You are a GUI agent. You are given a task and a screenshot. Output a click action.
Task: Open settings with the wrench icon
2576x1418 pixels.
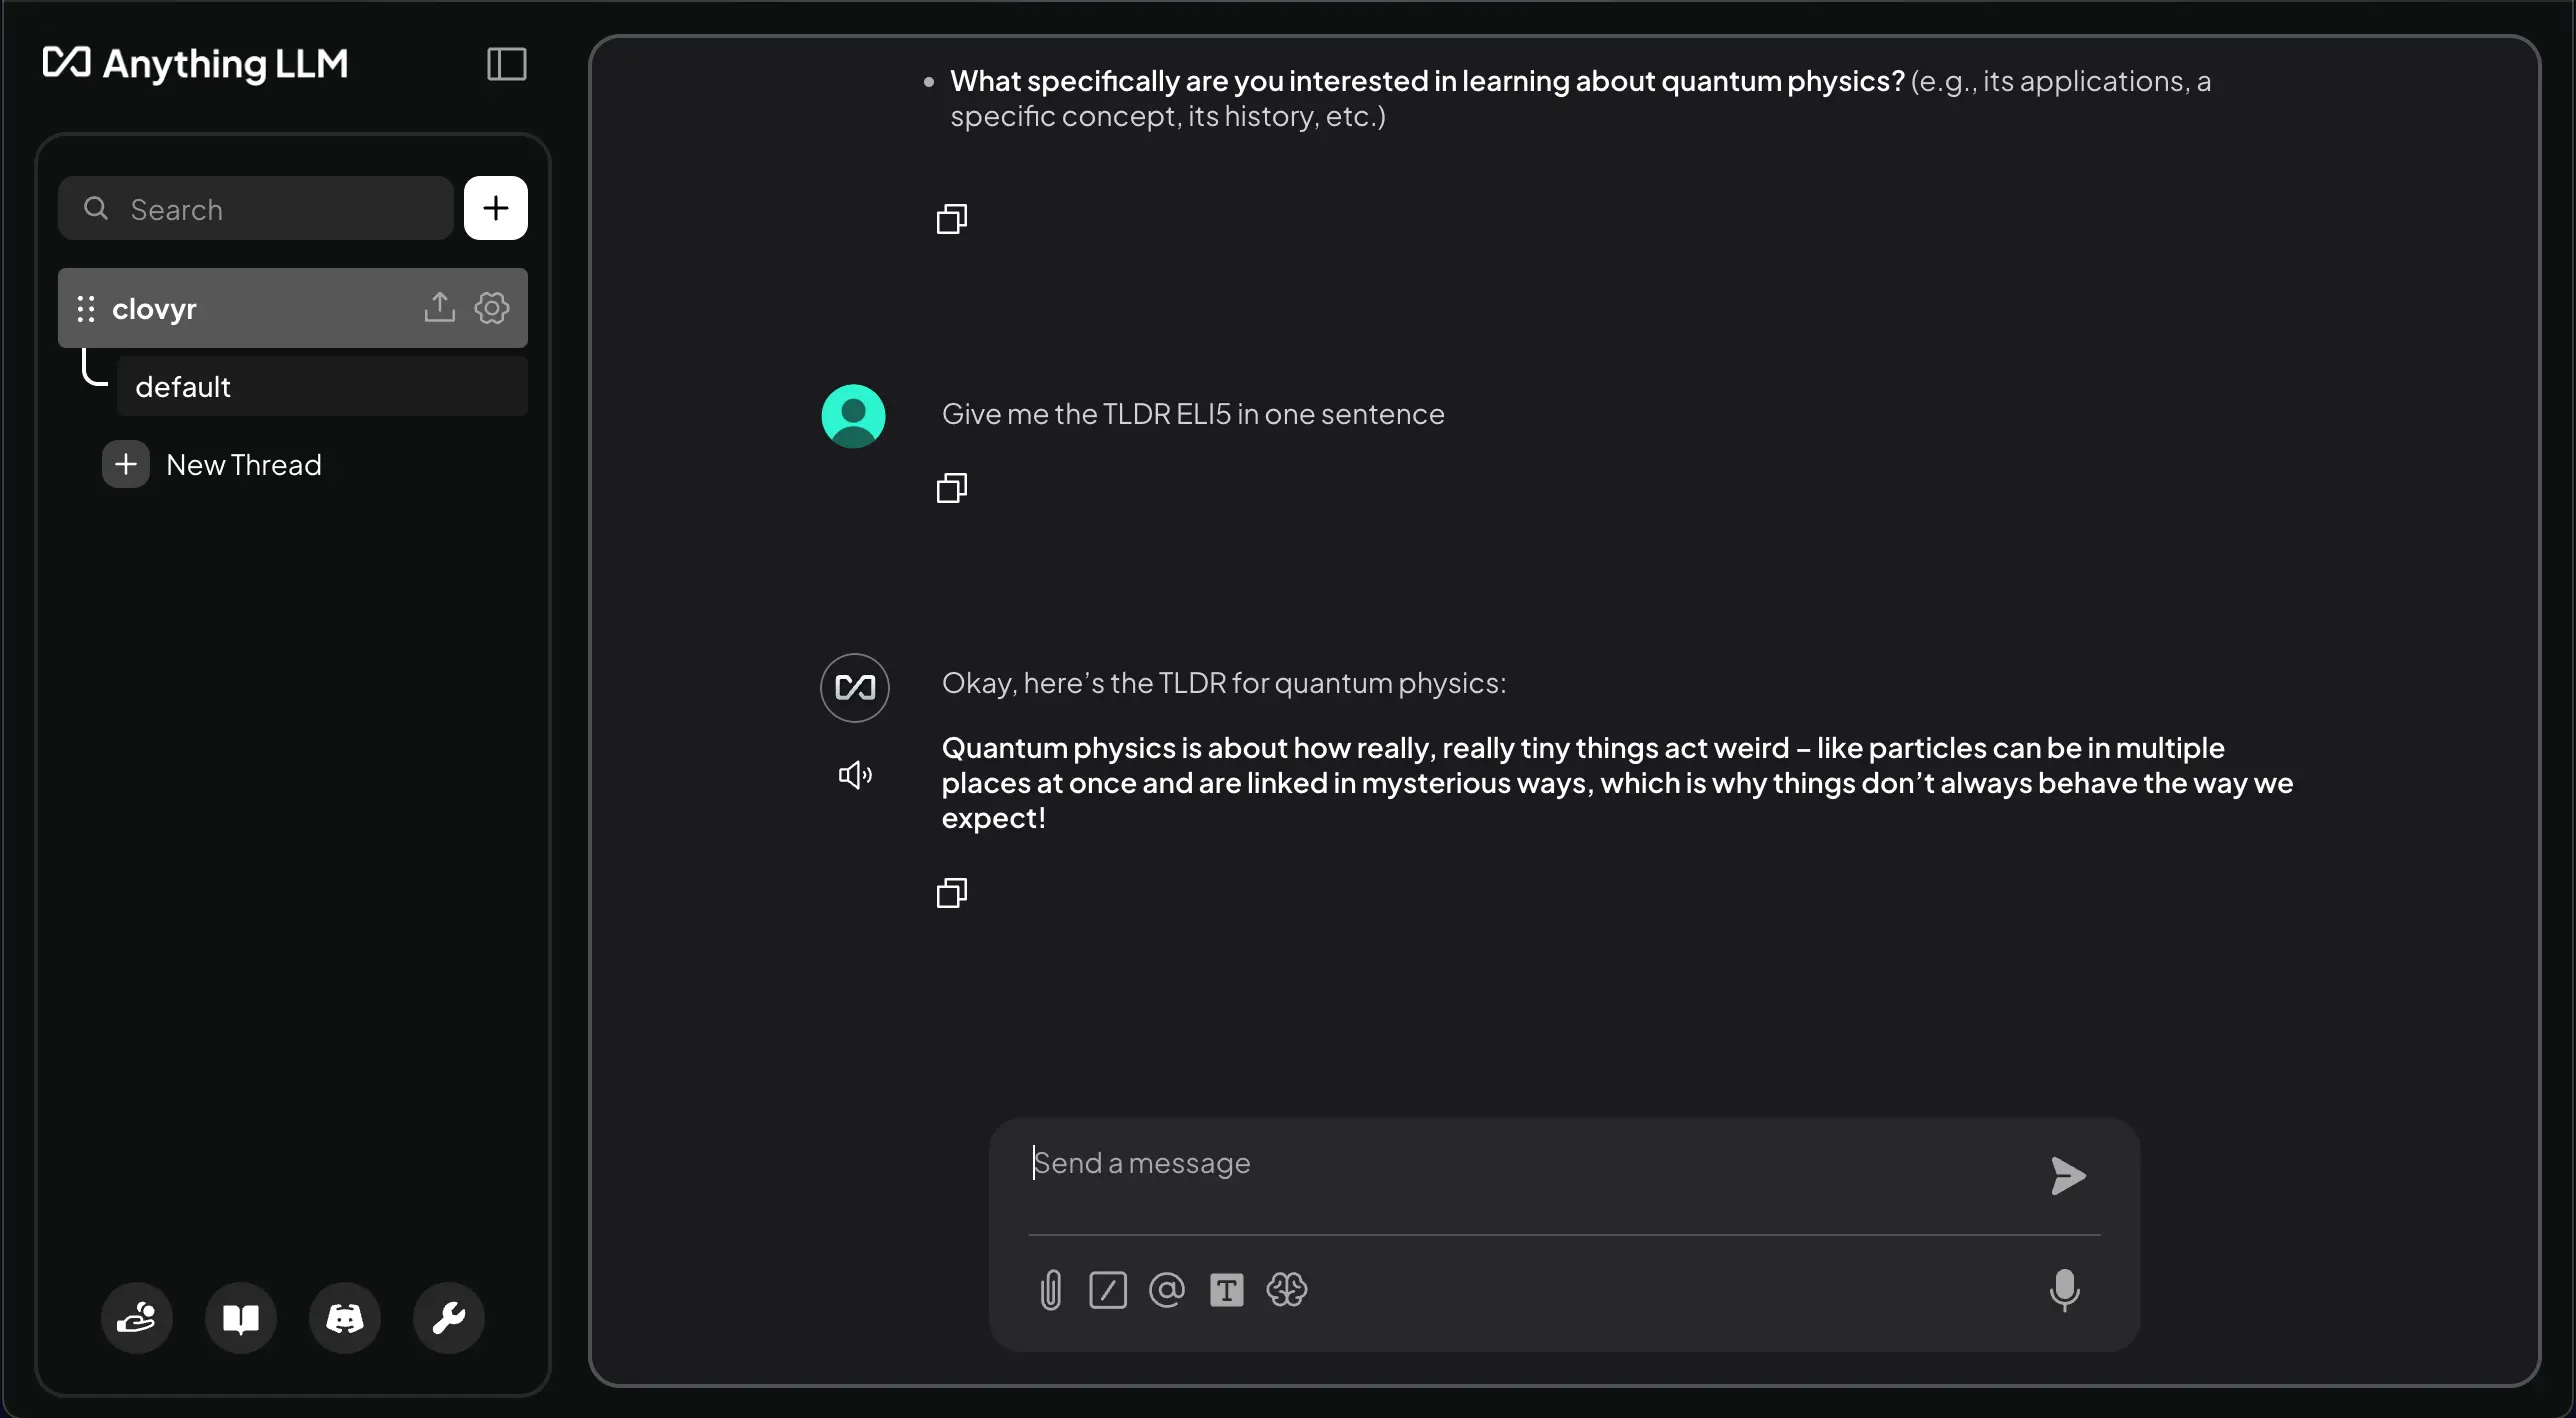[449, 1318]
